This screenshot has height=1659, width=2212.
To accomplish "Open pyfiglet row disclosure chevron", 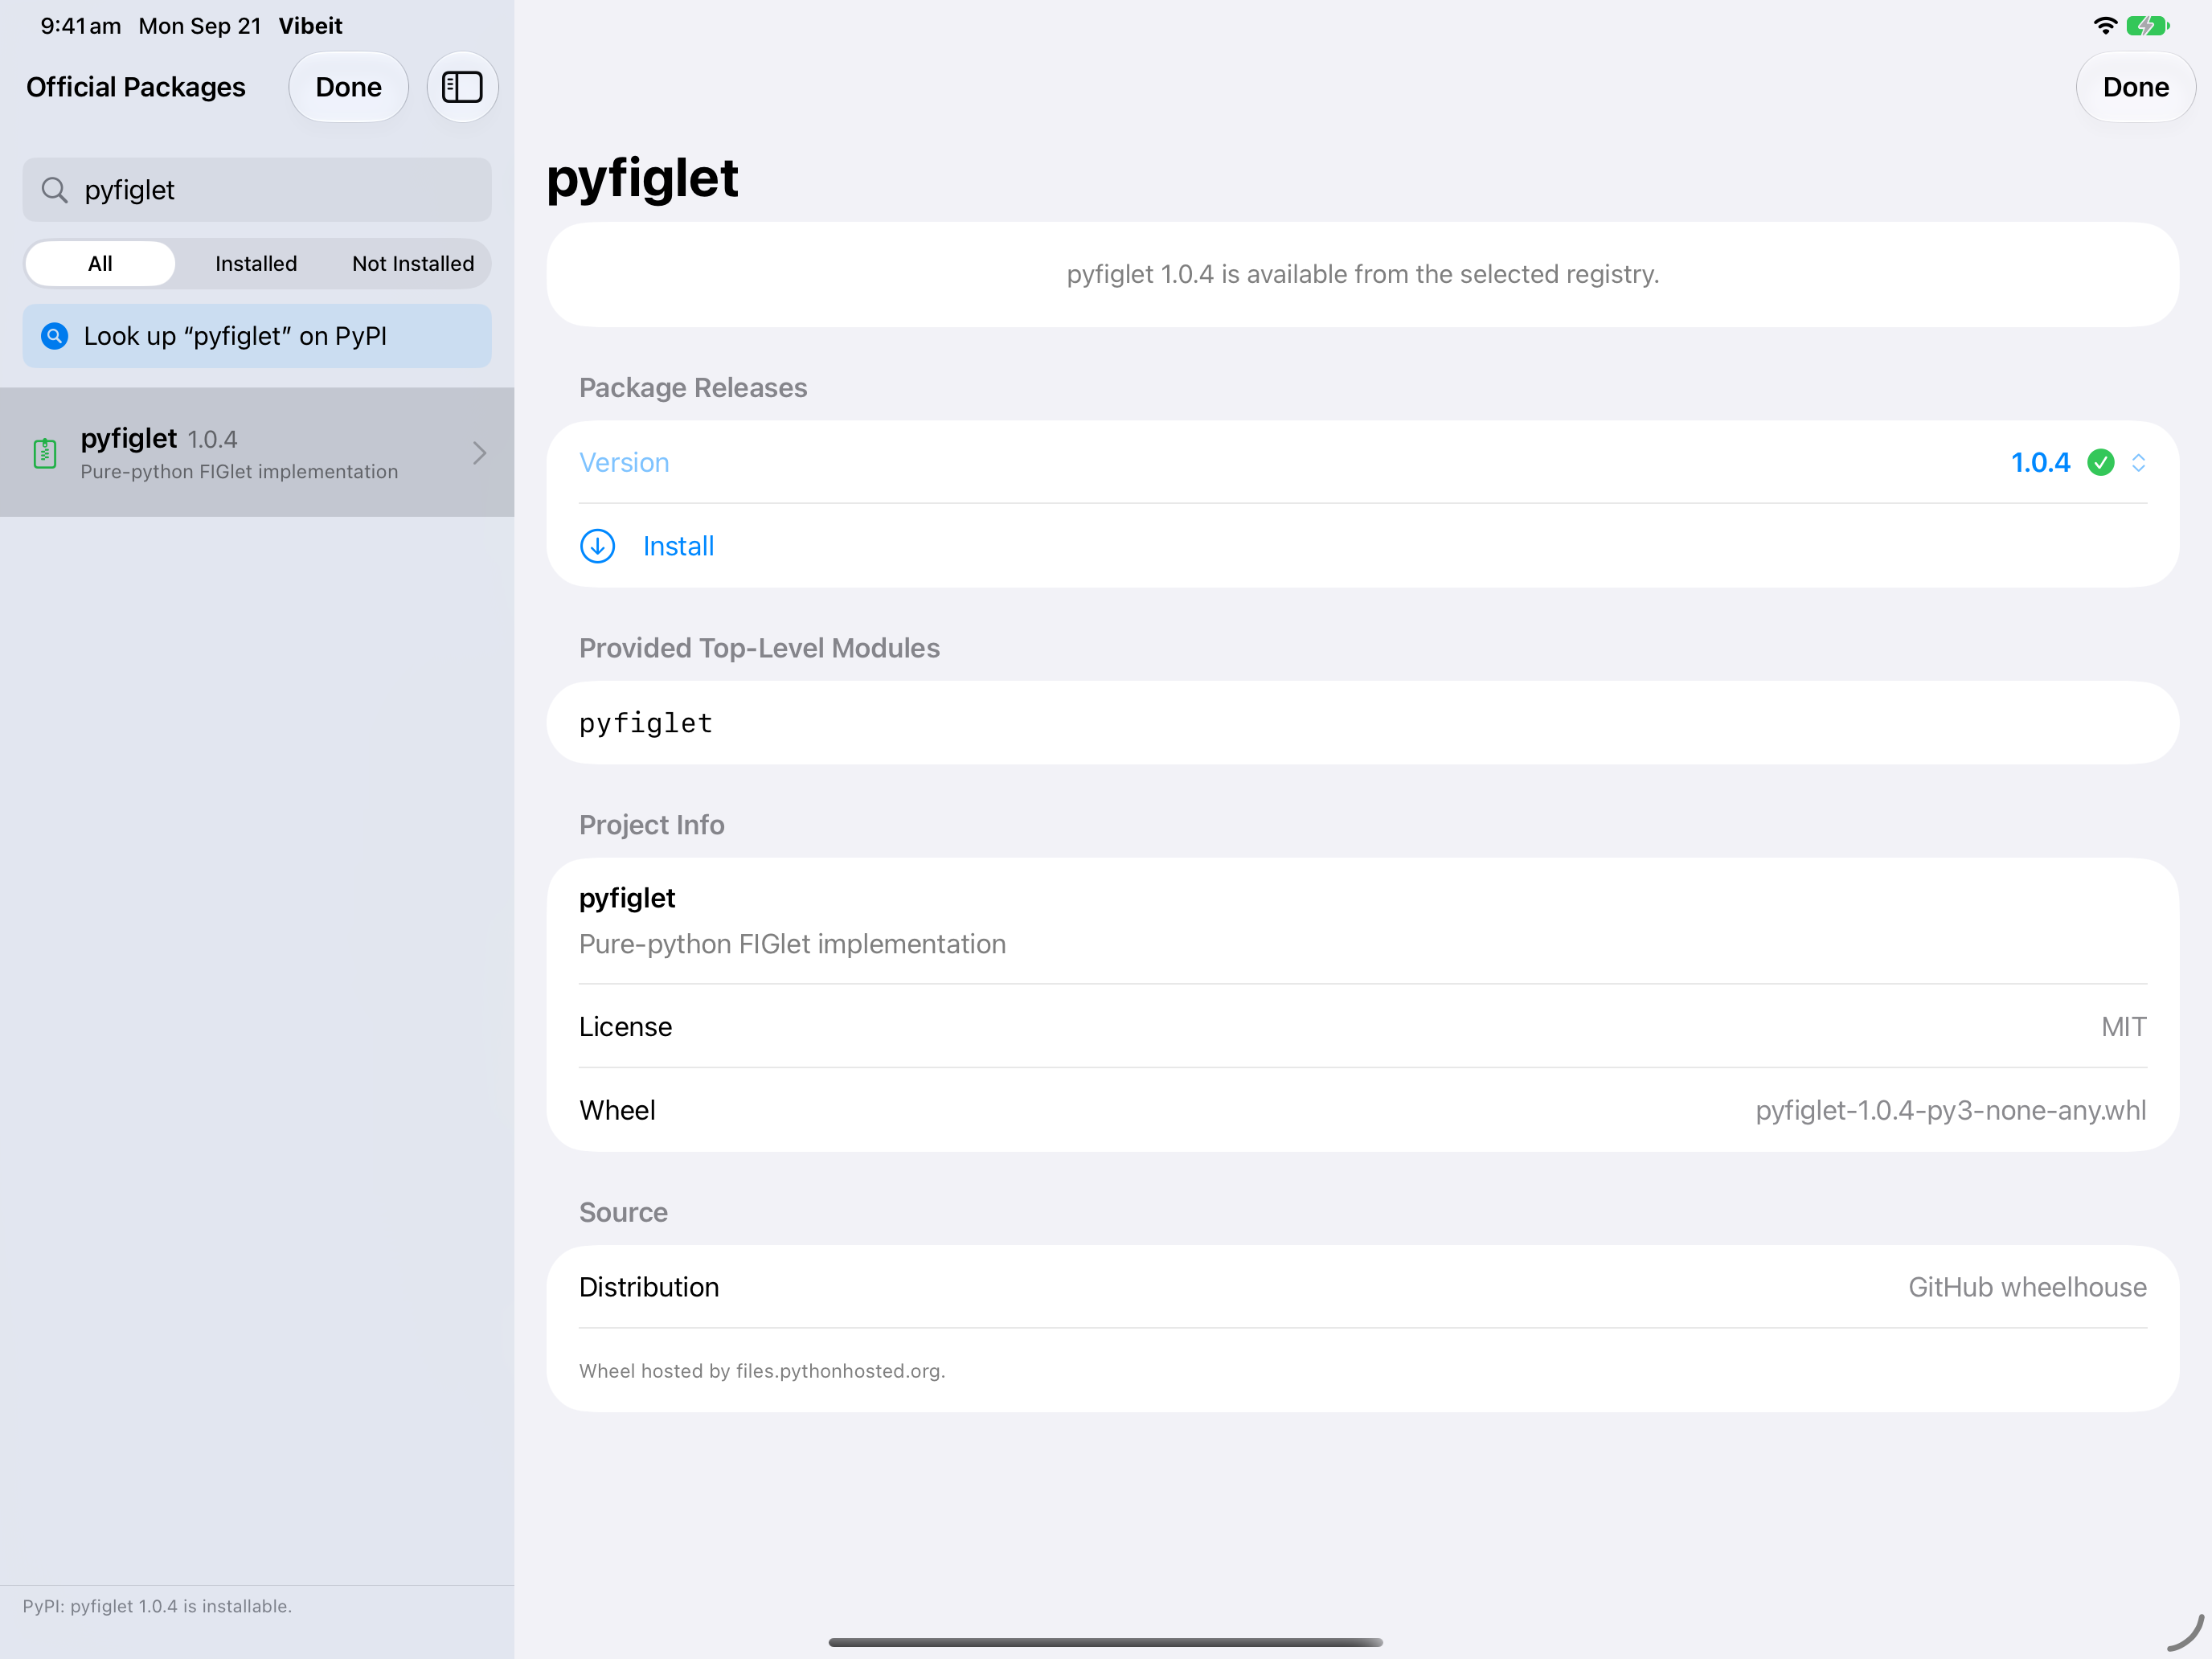I will click(x=480, y=453).
